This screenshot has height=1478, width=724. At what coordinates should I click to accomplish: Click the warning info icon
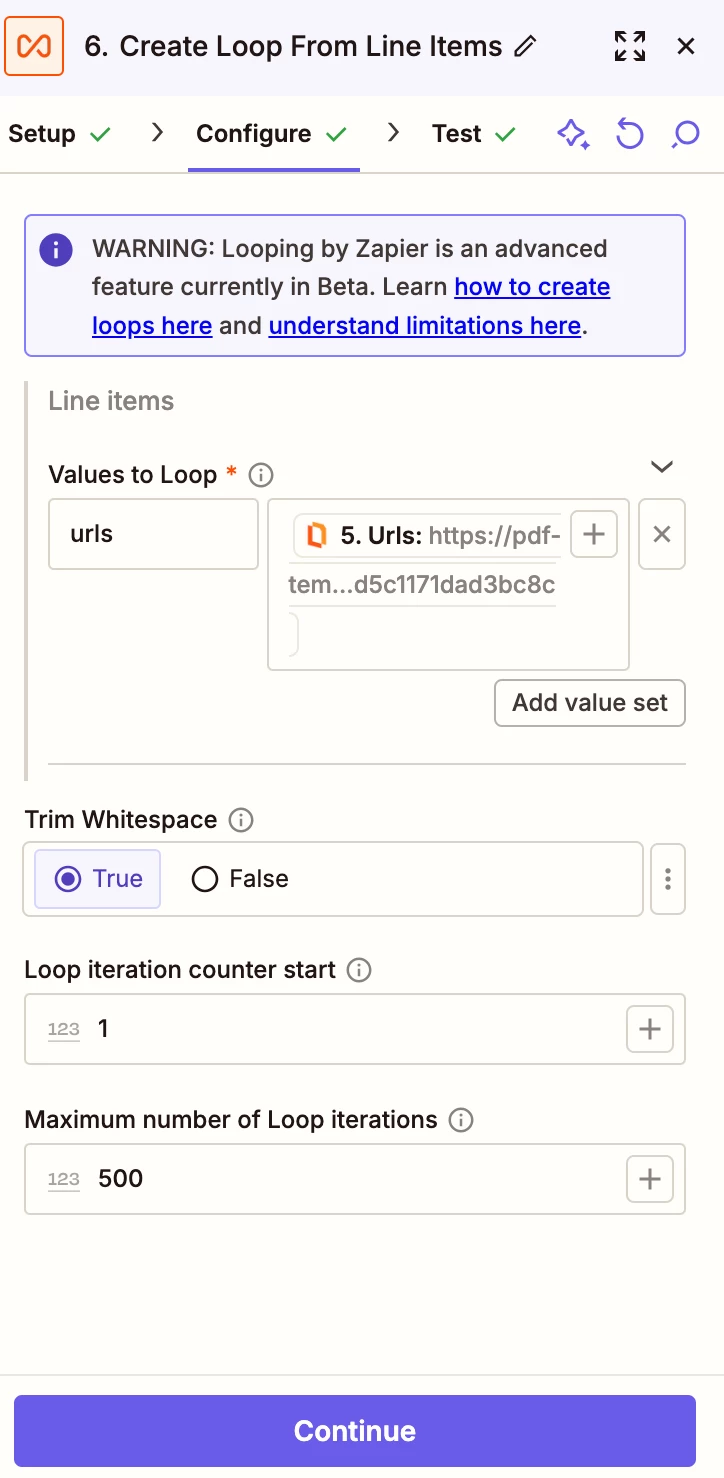point(56,249)
